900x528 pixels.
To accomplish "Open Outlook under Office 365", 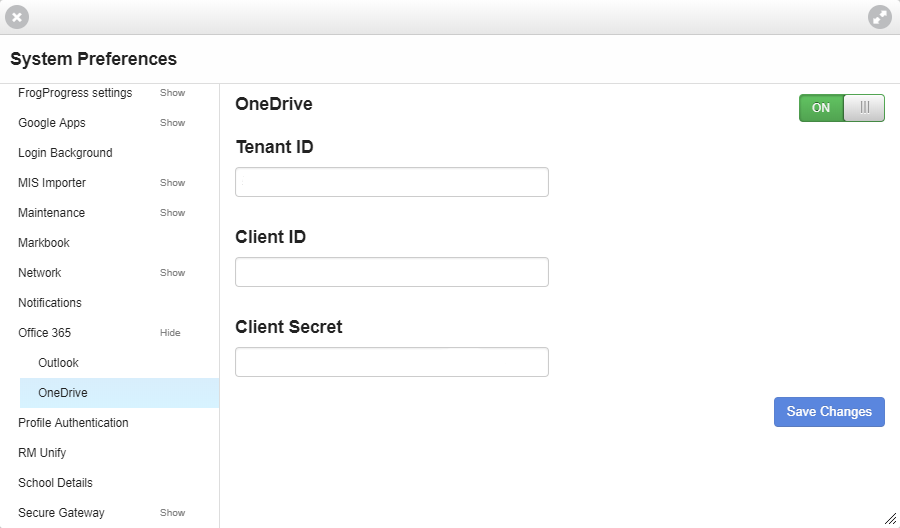I will click(x=59, y=363).
